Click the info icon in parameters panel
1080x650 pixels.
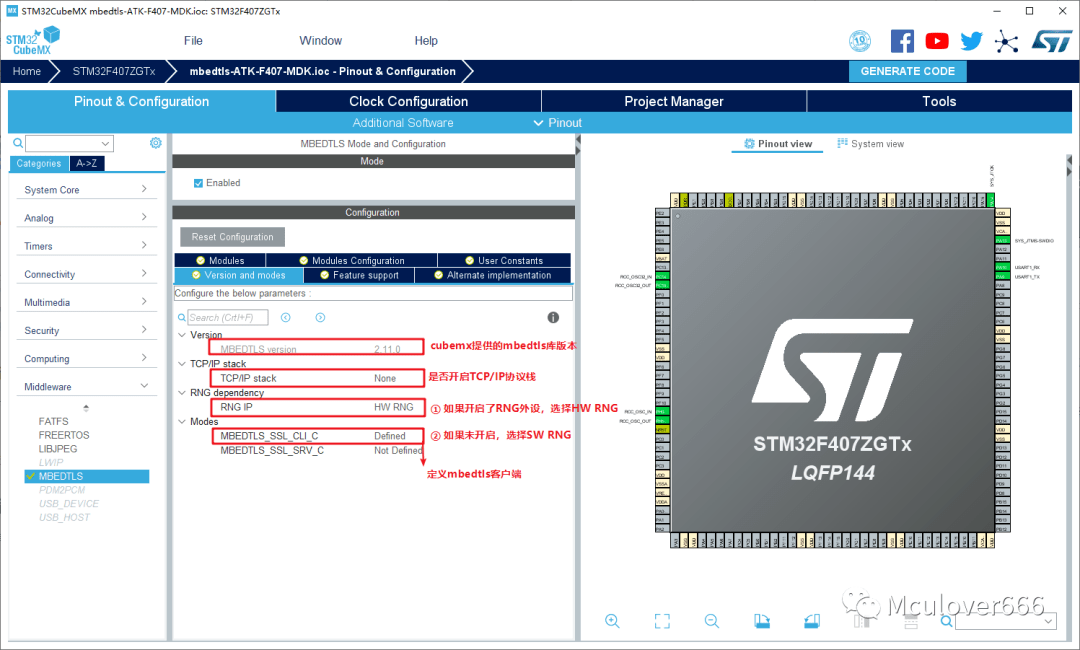pos(553,317)
